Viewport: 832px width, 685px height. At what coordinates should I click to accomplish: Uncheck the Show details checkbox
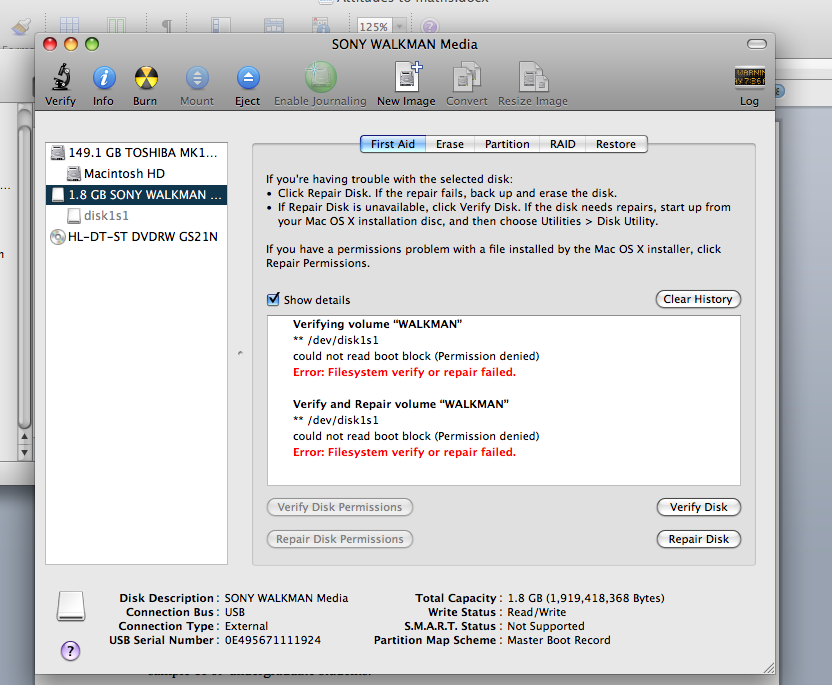[x=273, y=299]
